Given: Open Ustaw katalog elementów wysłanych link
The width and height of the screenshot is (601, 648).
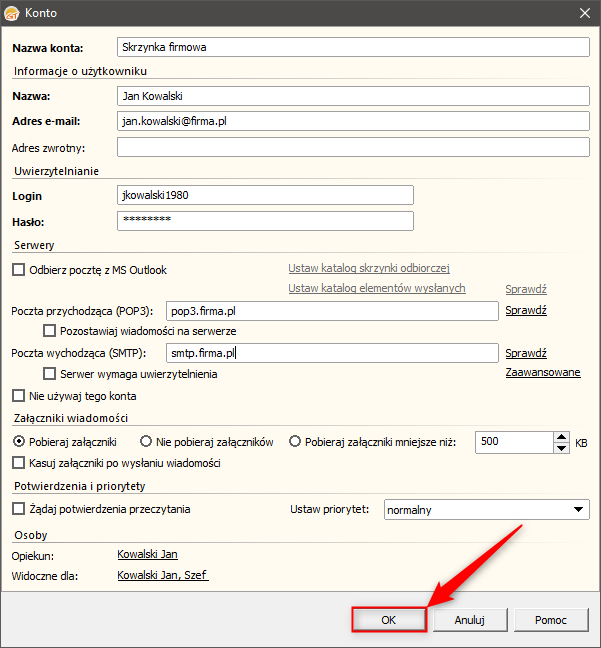Looking at the screenshot, I should pyautogui.click(x=377, y=288).
